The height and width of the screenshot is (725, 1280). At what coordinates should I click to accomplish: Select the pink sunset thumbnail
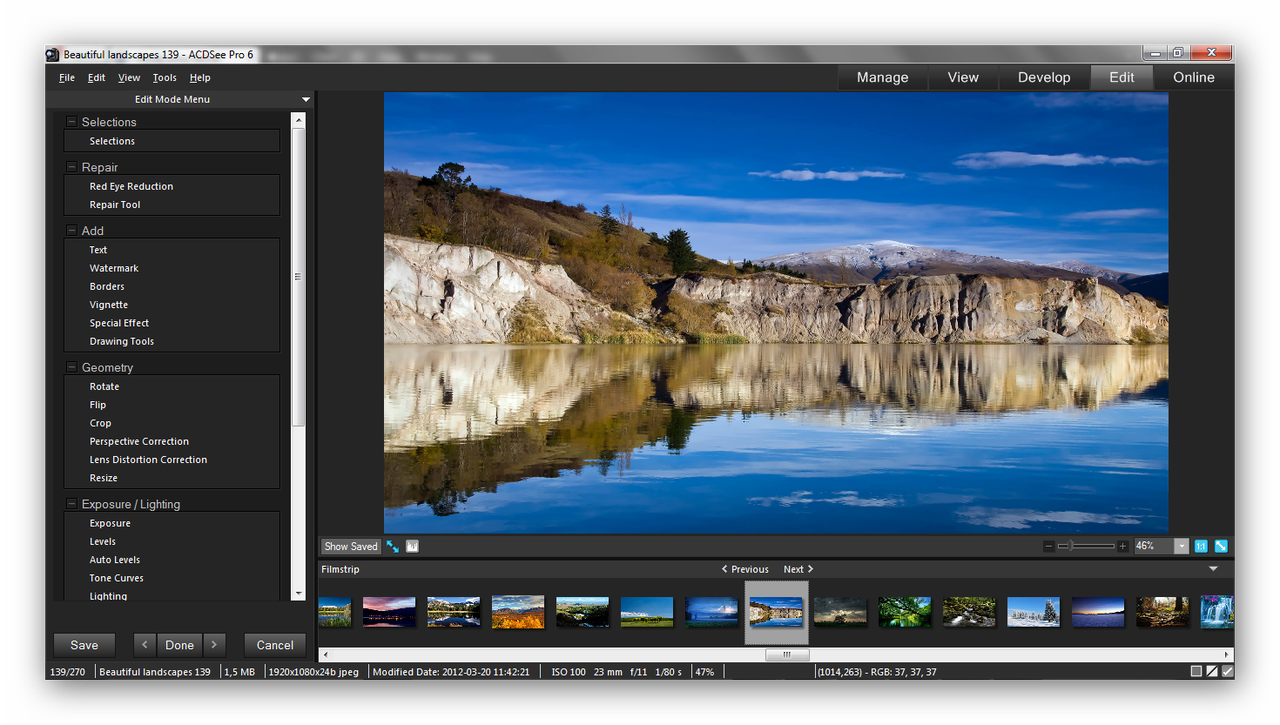(x=389, y=612)
